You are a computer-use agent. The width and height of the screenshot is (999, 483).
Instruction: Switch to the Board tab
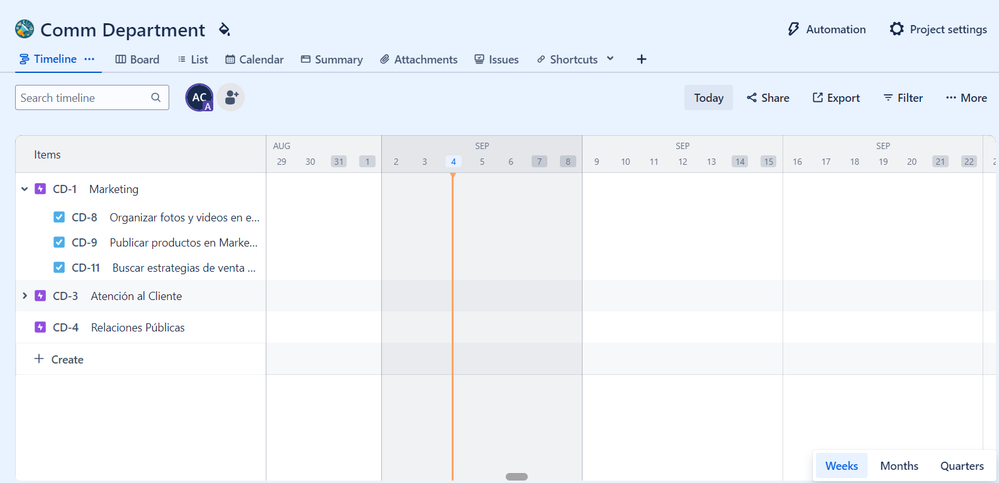pyautogui.click(x=137, y=59)
